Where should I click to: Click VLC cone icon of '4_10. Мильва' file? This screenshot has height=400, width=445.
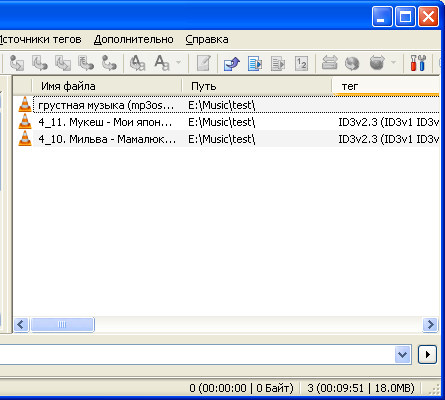click(x=25, y=138)
